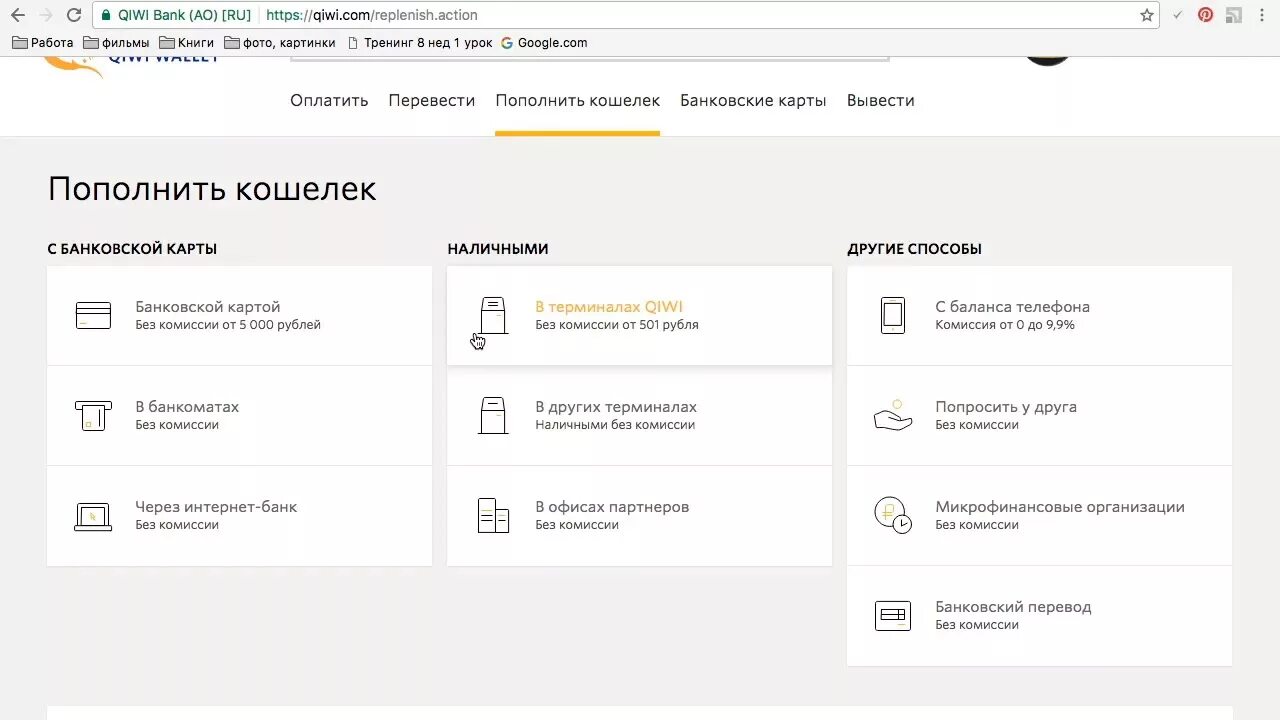Choose Микрофинансовые организации option
The width and height of the screenshot is (1280, 720).
1039,515
